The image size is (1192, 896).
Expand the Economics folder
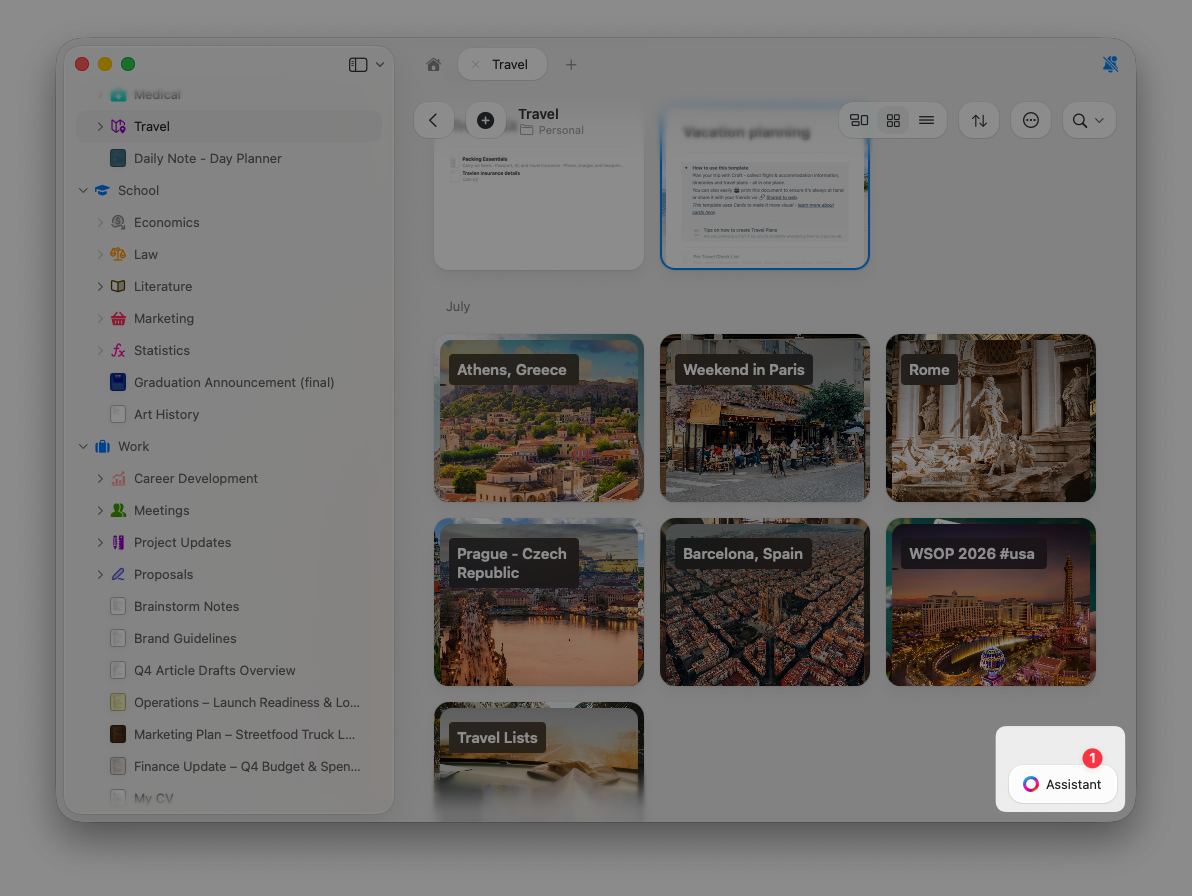100,222
